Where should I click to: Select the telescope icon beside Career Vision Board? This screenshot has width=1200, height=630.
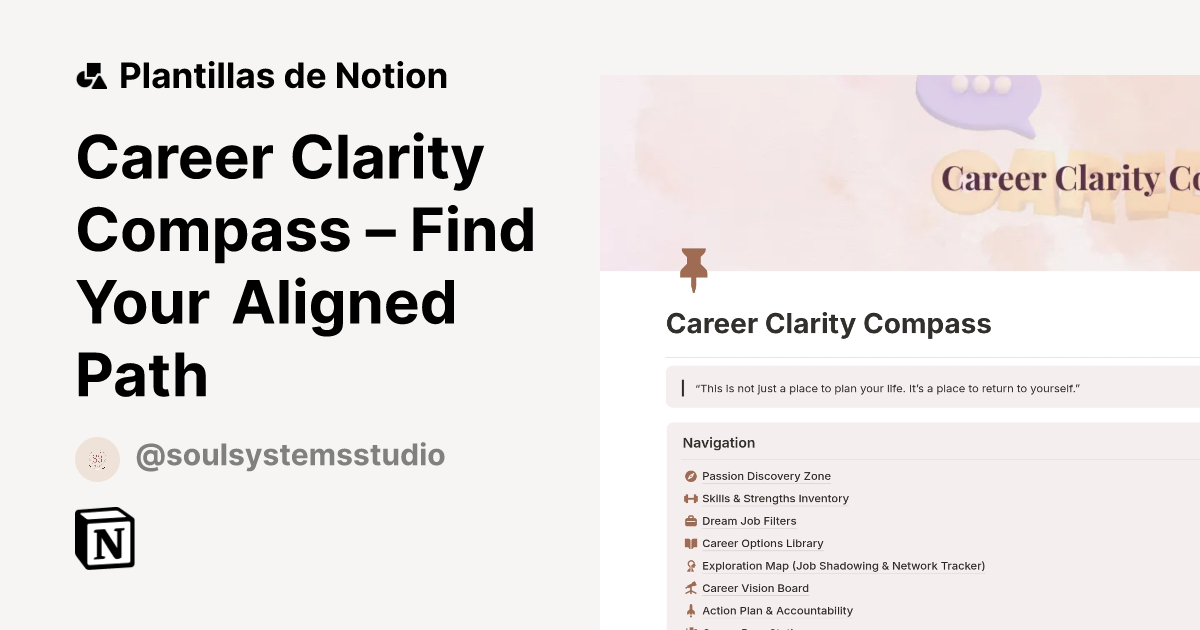click(x=690, y=588)
